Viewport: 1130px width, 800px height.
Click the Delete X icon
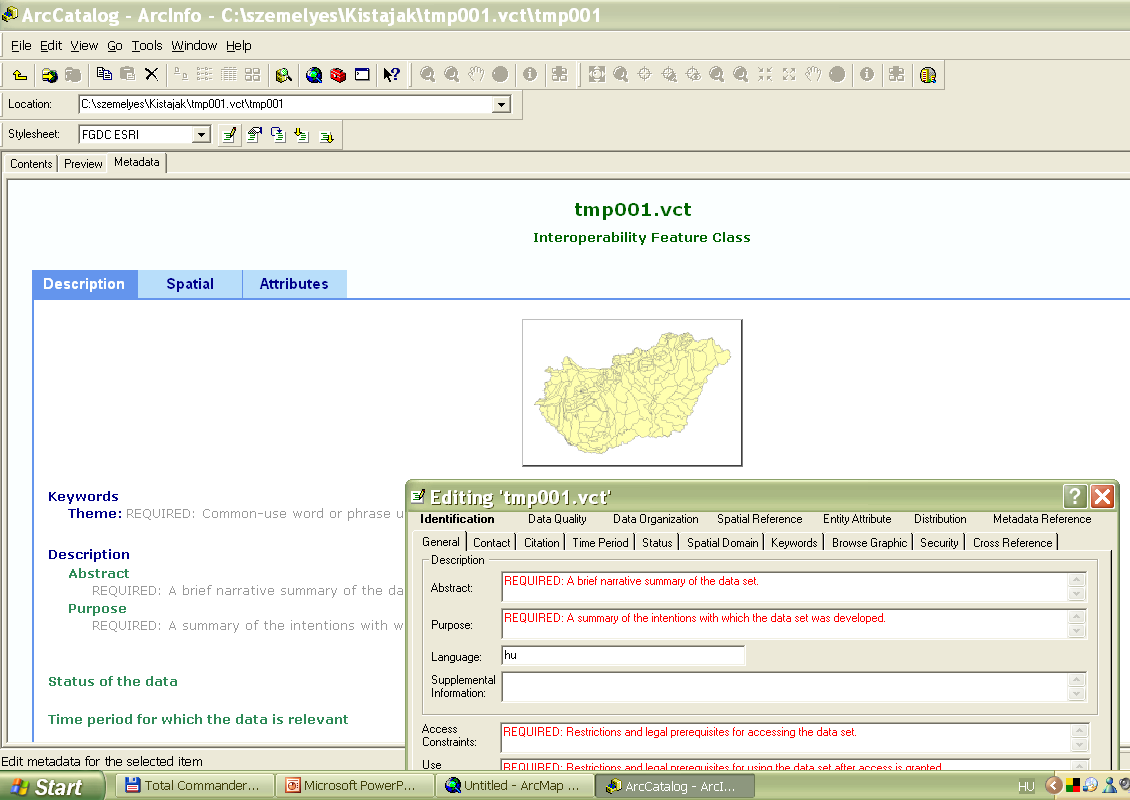click(151, 74)
